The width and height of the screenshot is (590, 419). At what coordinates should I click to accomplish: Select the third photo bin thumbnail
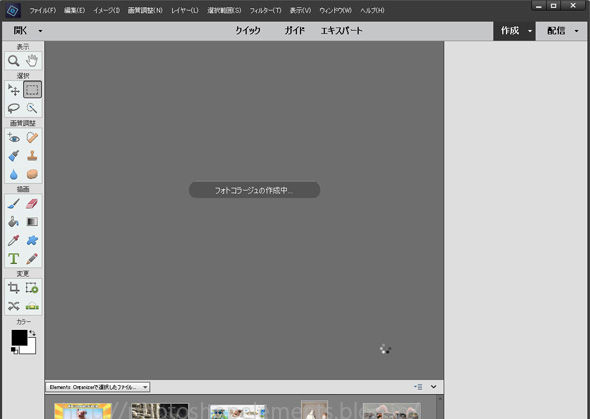(x=237, y=411)
